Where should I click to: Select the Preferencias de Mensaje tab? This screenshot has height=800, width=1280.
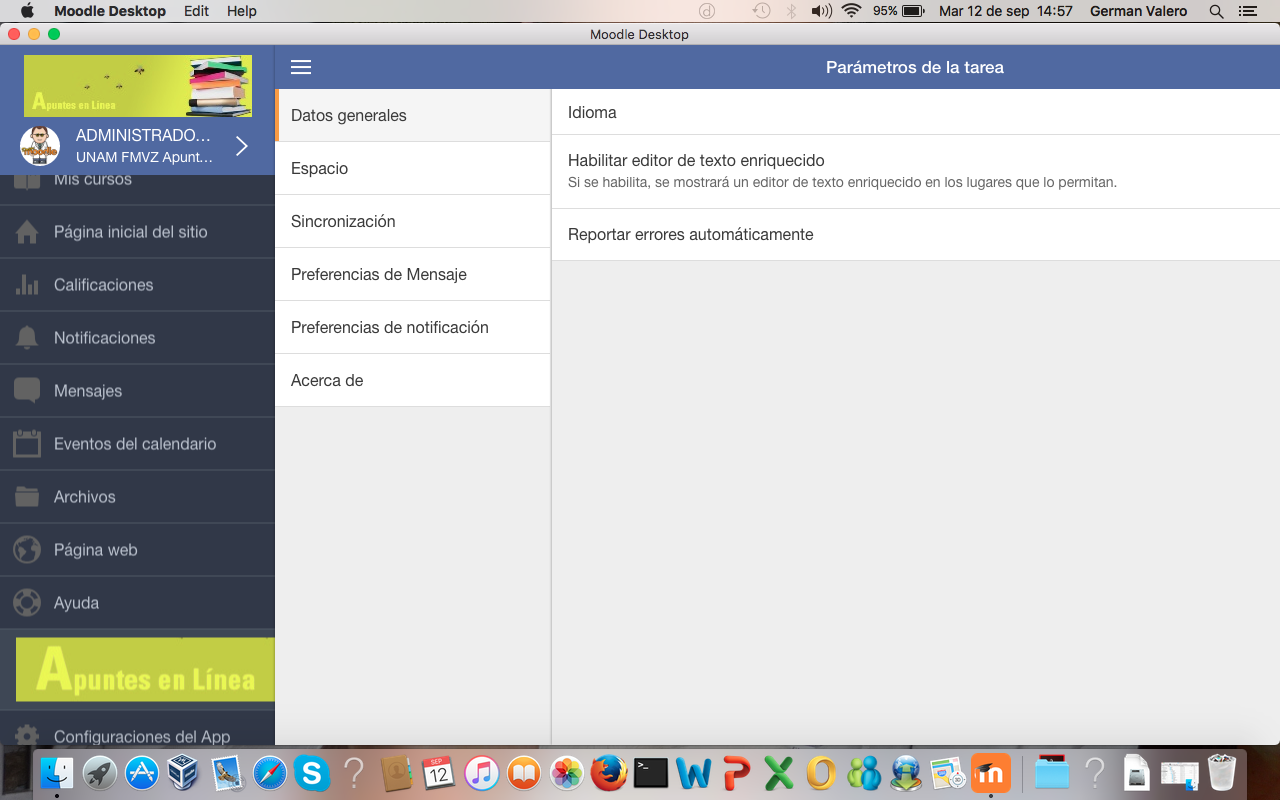(x=413, y=274)
